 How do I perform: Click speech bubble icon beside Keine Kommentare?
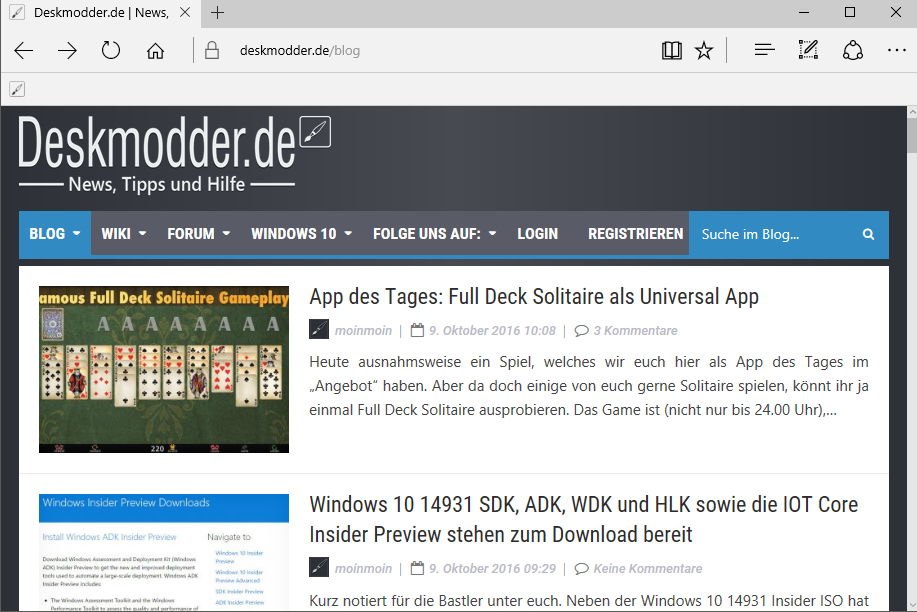point(581,569)
